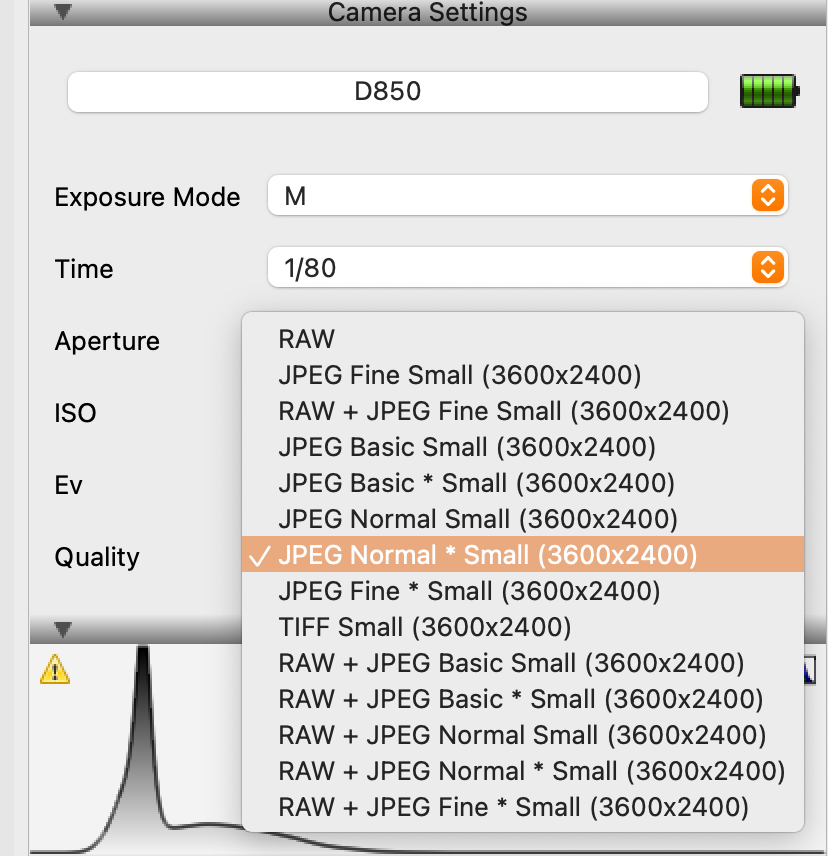Pick RAW + JPEG Basic Small (3600x2400)
Screen dimensions: 828x856
click(523, 663)
